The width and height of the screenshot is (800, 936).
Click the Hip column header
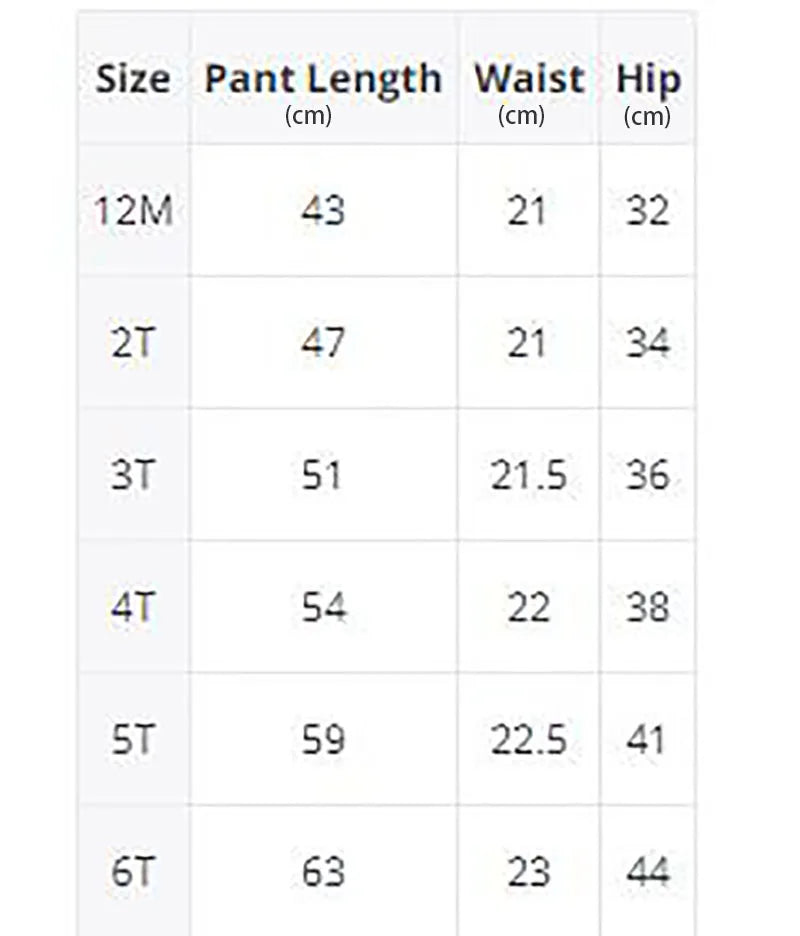point(648,80)
